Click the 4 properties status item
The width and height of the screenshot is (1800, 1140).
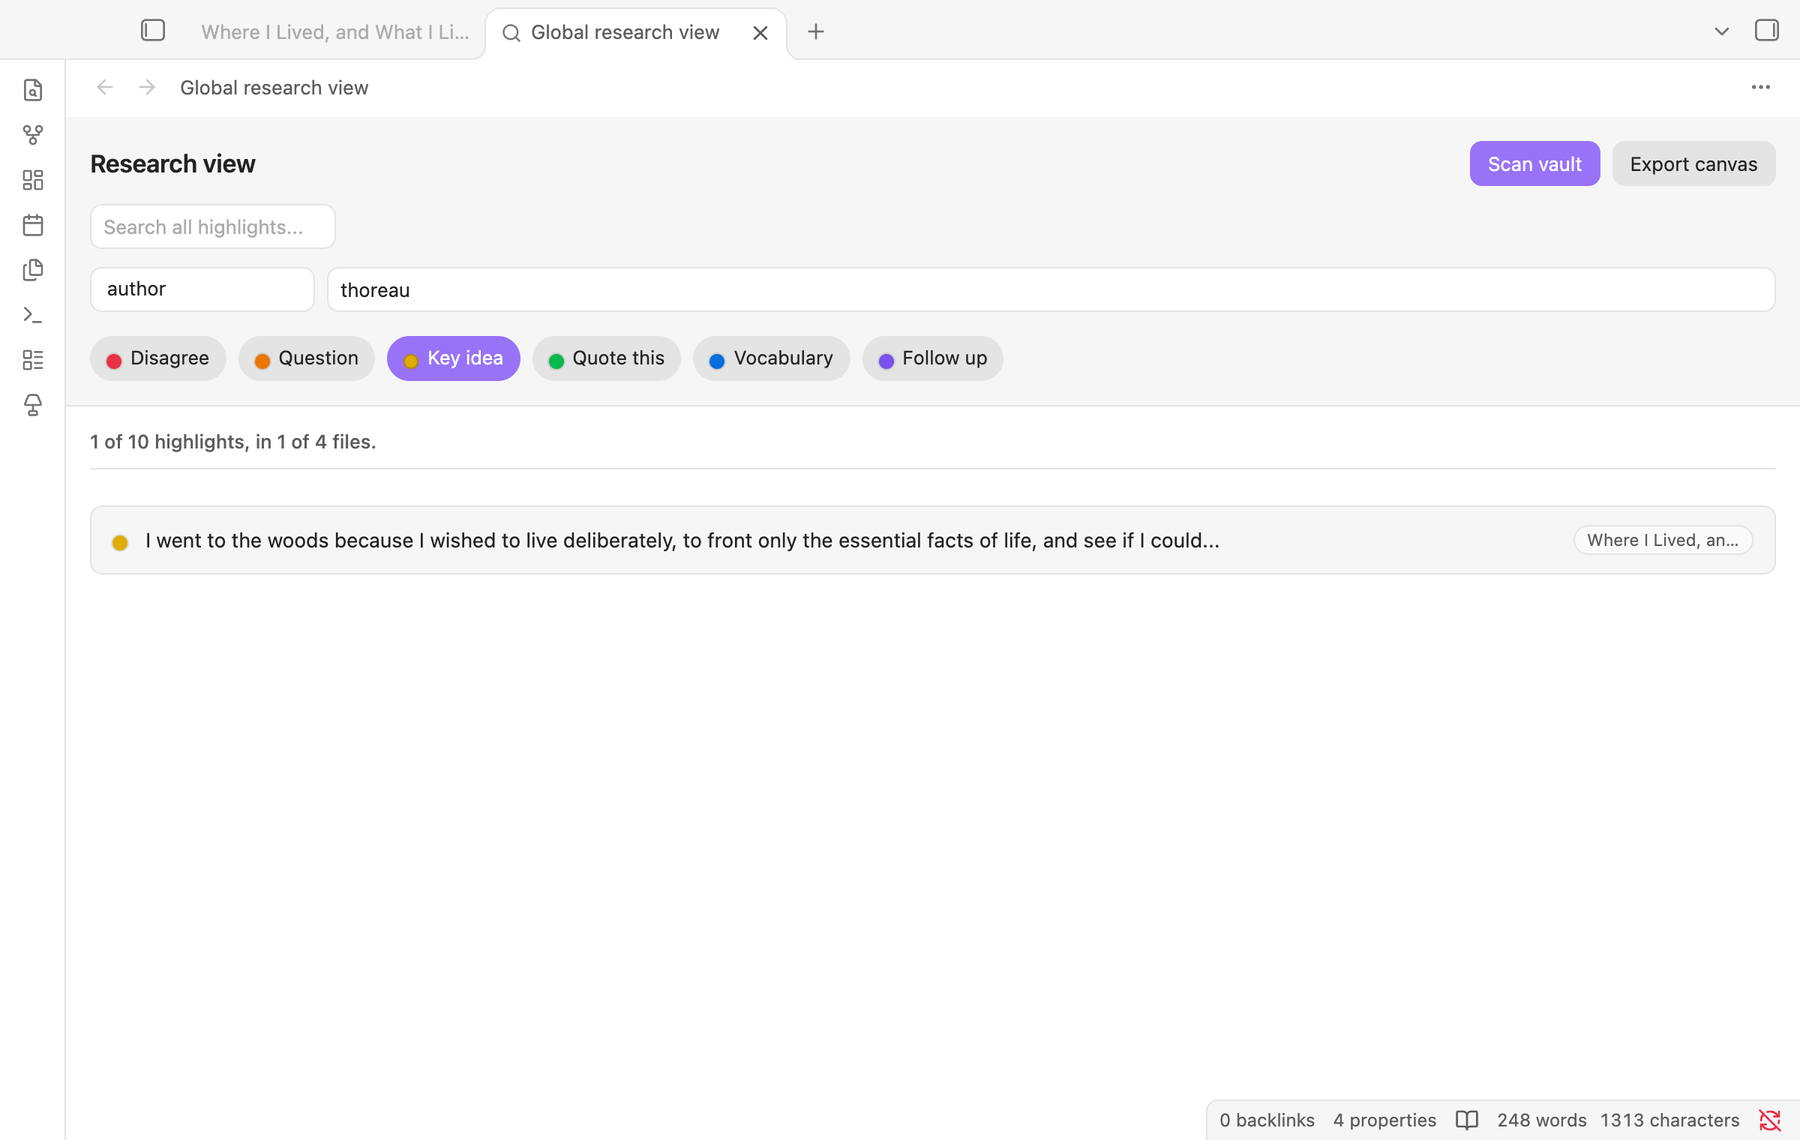[1384, 1120]
